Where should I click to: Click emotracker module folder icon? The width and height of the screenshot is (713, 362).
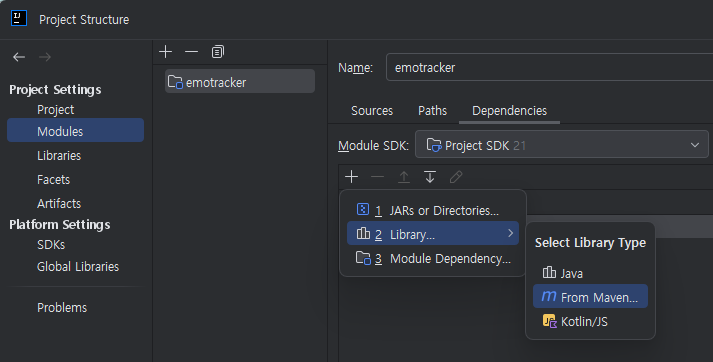click(175, 82)
